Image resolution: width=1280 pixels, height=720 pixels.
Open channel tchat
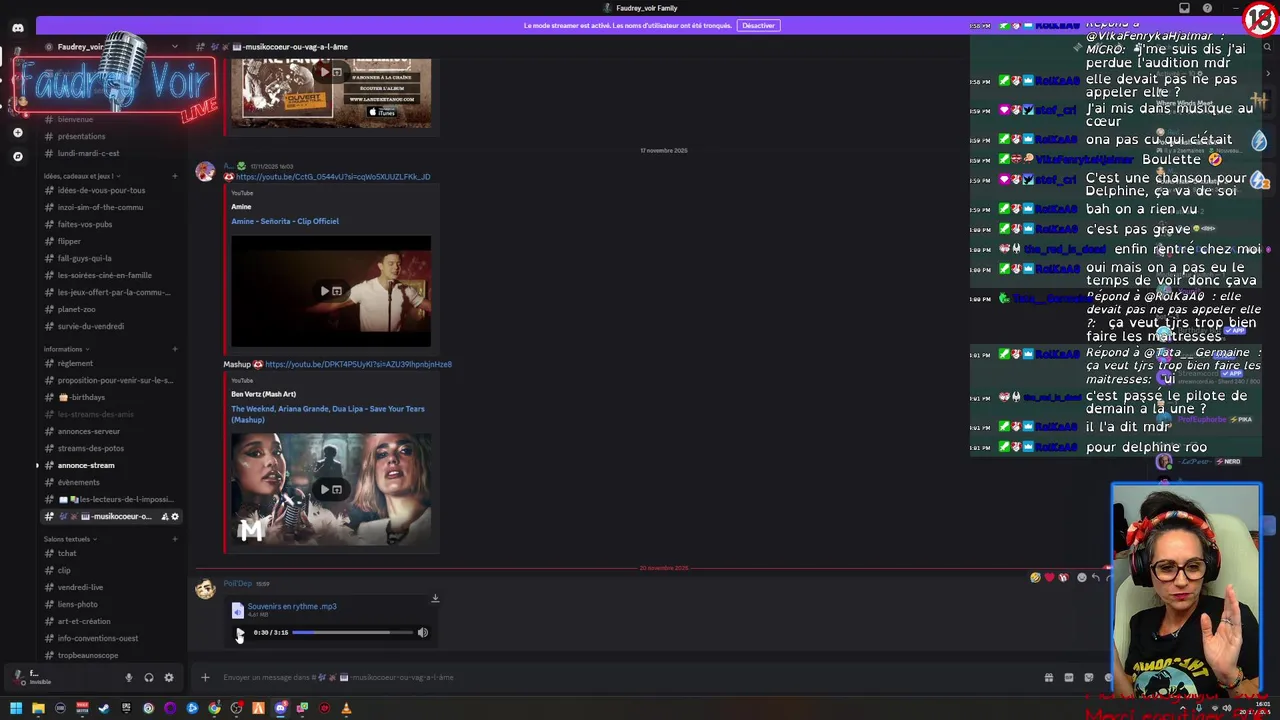point(67,553)
